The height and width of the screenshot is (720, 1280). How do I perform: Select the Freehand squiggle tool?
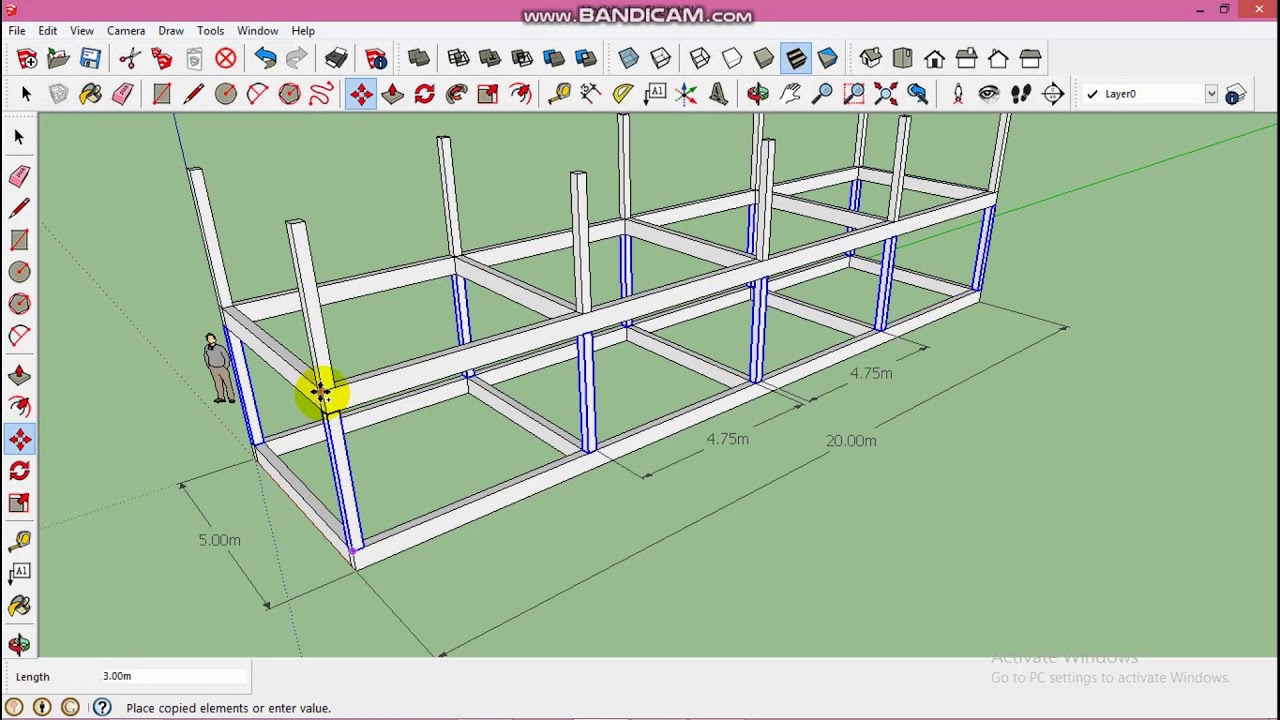click(x=321, y=94)
